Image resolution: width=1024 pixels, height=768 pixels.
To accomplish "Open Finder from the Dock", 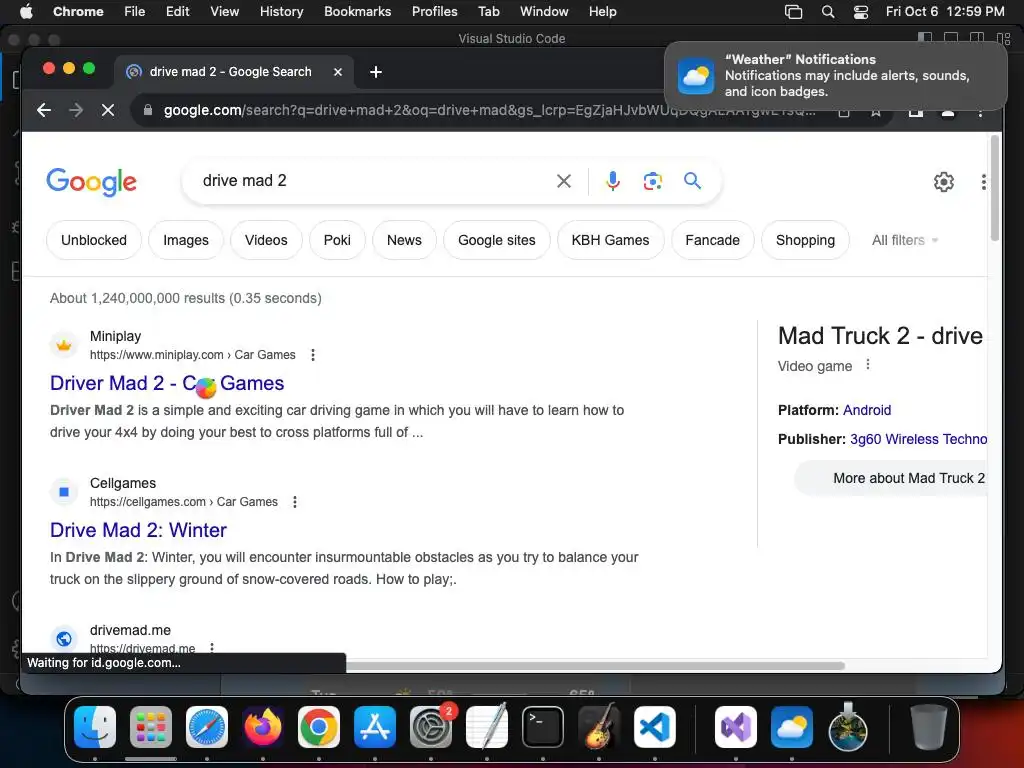I will point(95,727).
